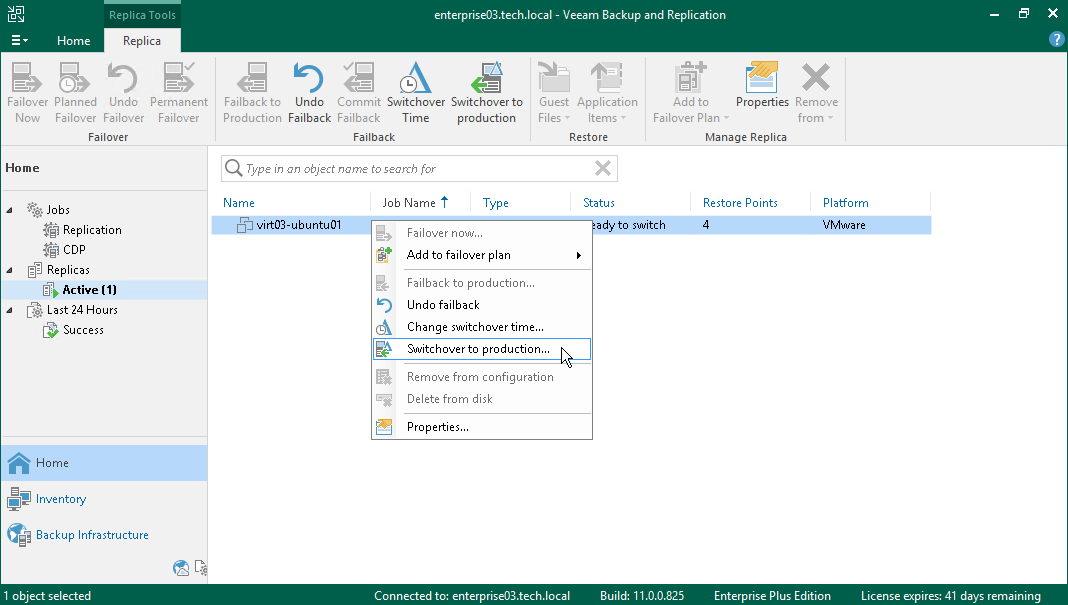Image resolution: width=1068 pixels, height=605 pixels.
Task: Clear search box with X icon
Action: pyautogui.click(x=602, y=168)
